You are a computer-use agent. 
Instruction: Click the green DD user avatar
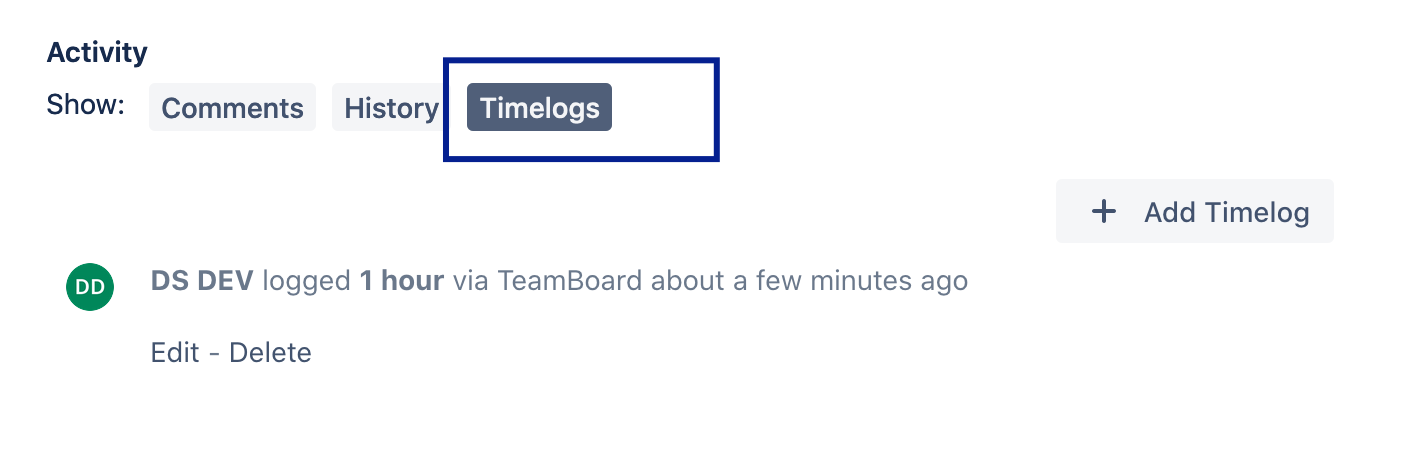[90, 288]
